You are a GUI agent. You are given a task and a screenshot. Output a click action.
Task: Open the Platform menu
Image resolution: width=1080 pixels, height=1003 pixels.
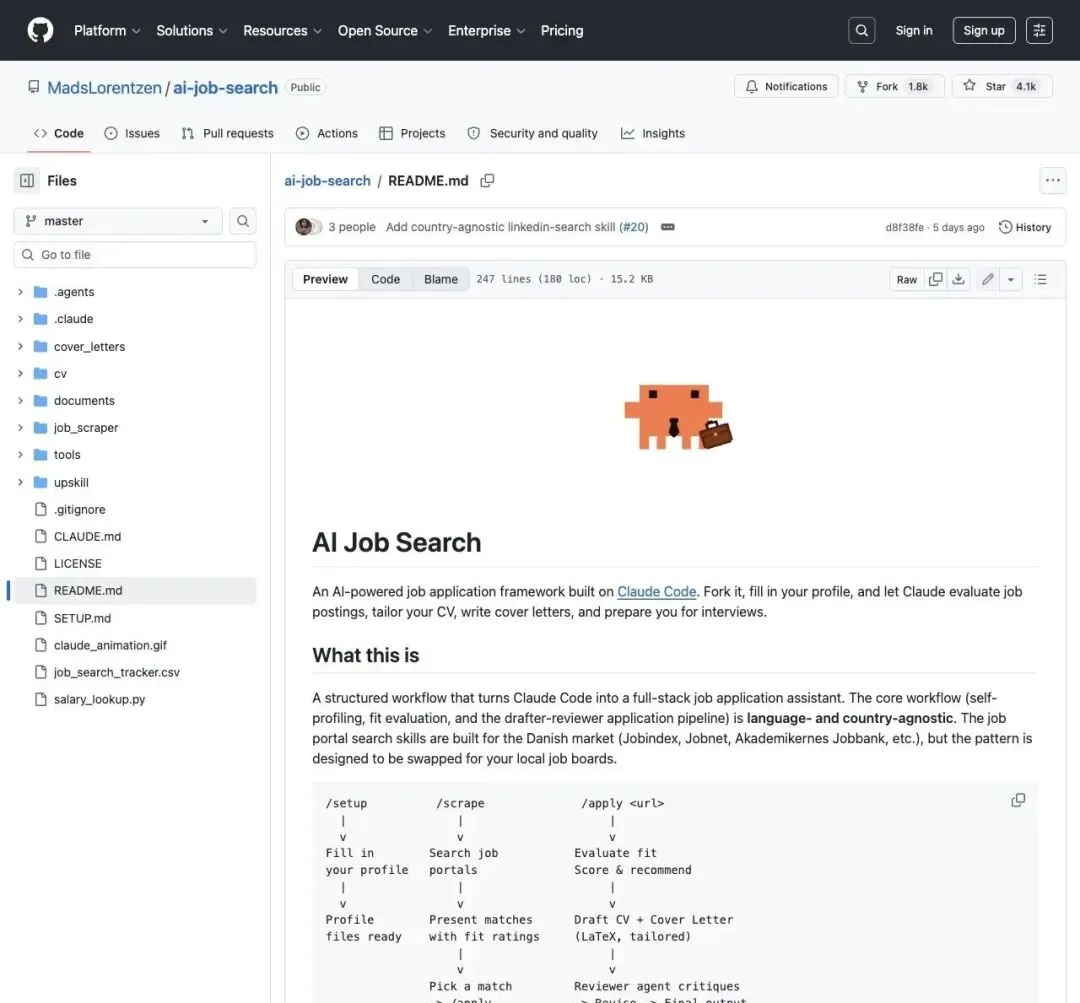pos(107,30)
